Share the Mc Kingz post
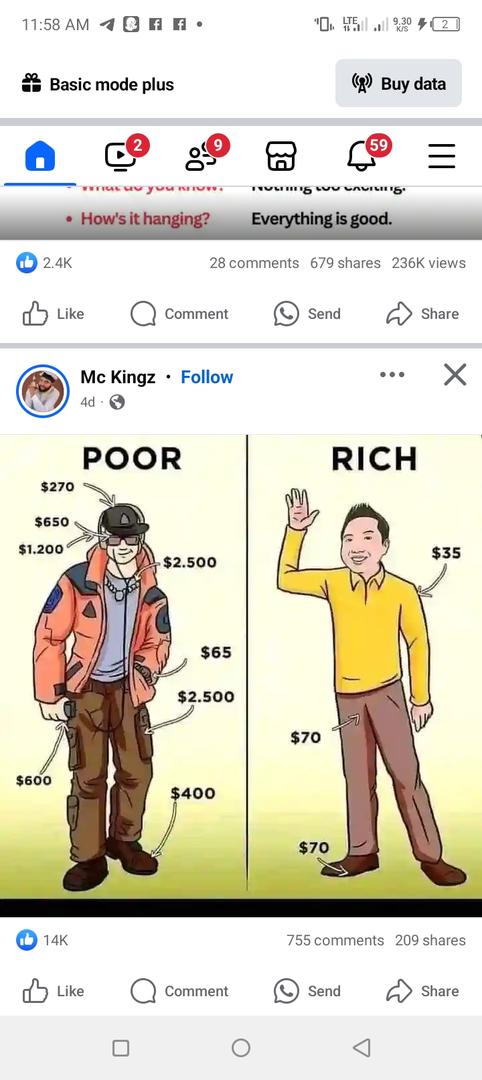Viewport: 482px width, 1080px height. click(422, 991)
